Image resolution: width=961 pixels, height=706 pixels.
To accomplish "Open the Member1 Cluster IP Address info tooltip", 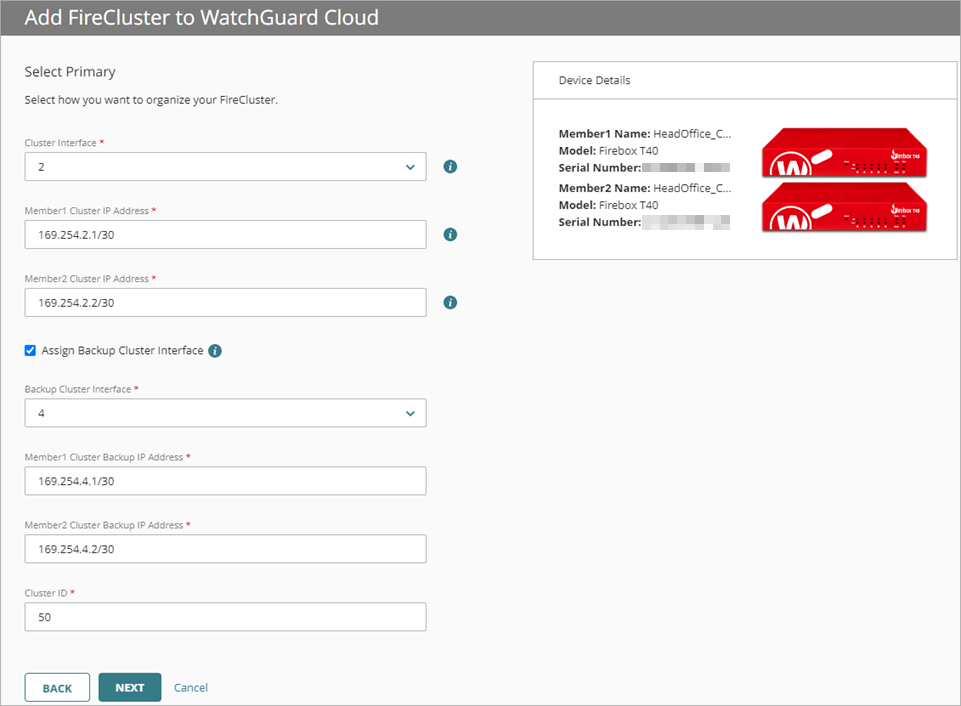I will pyautogui.click(x=449, y=234).
